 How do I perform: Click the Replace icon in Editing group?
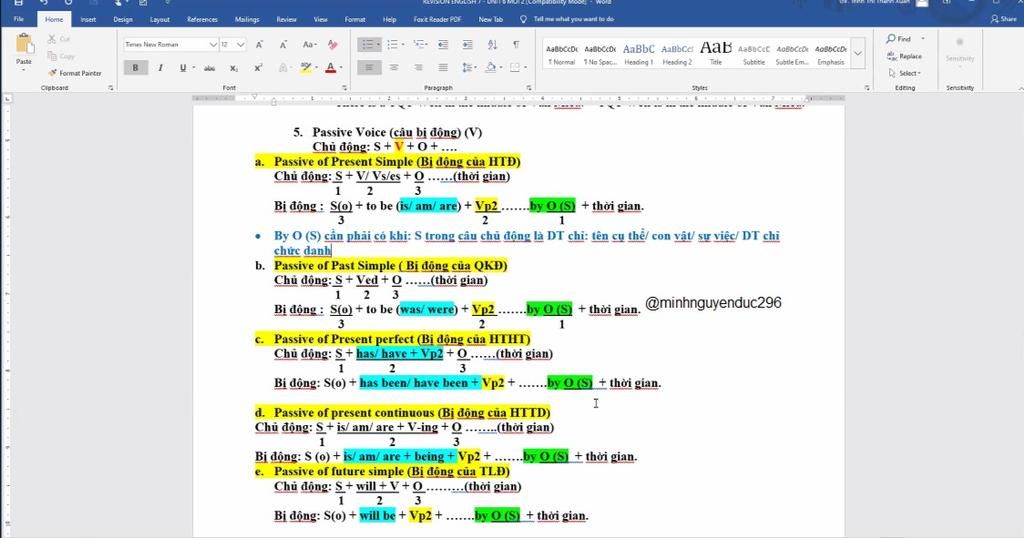903,56
